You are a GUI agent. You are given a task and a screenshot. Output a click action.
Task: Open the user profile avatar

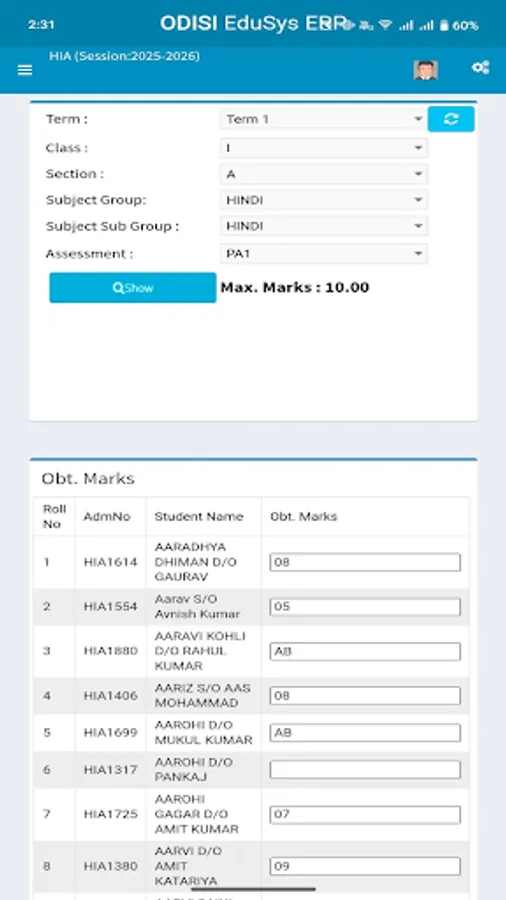coord(426,70)
